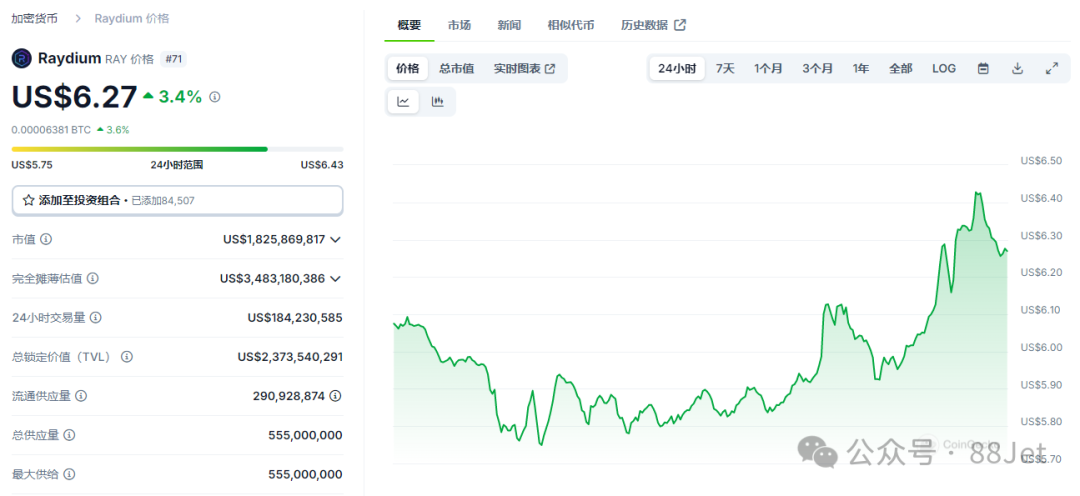Go to 加密货币 breadcrumb link
The width and height of the screenshot is (1080, 496).
click(34, 19)
